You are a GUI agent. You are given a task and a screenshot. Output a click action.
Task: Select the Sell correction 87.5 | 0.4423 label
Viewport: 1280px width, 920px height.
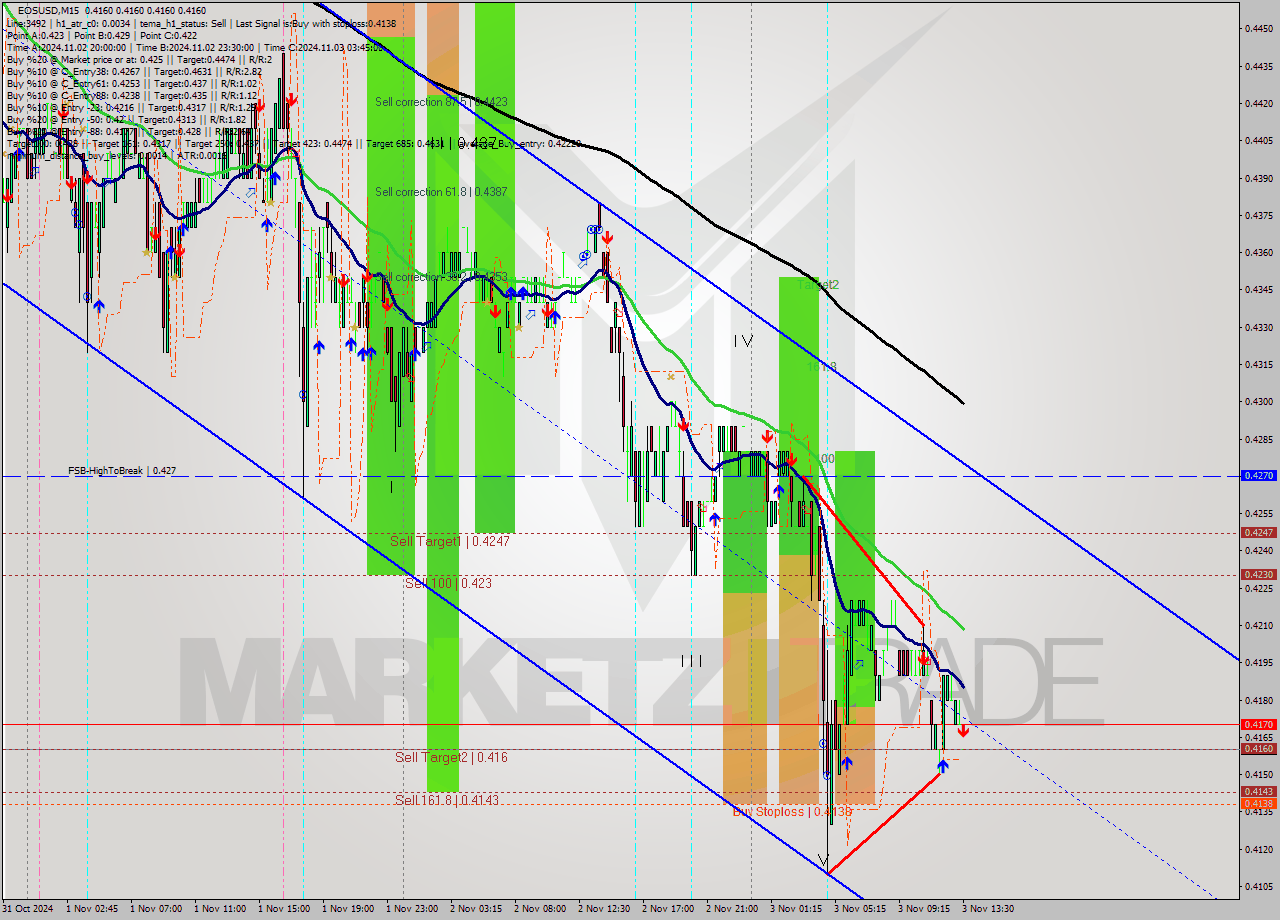pyautogui.click(x=442, y=102)
